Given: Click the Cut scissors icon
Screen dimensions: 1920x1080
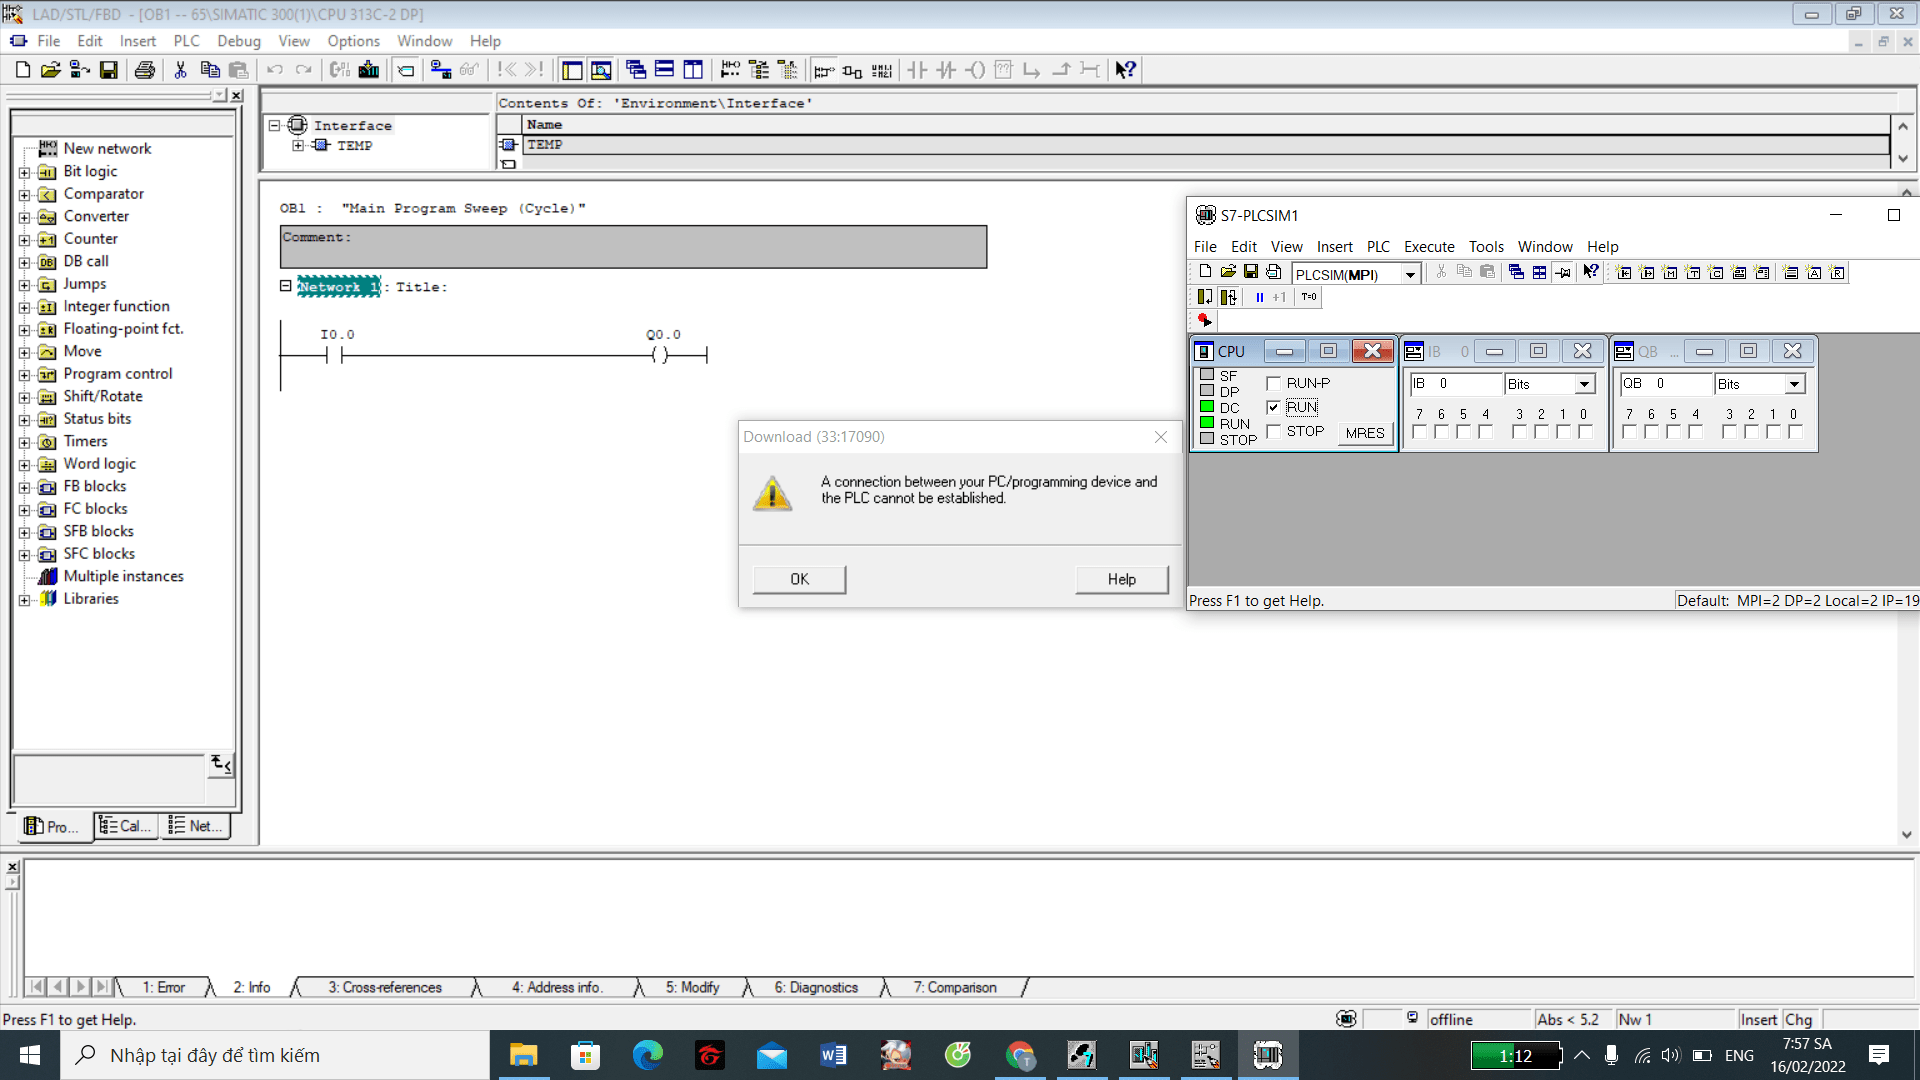Looking at the screenshot, I should coord(181,70).
